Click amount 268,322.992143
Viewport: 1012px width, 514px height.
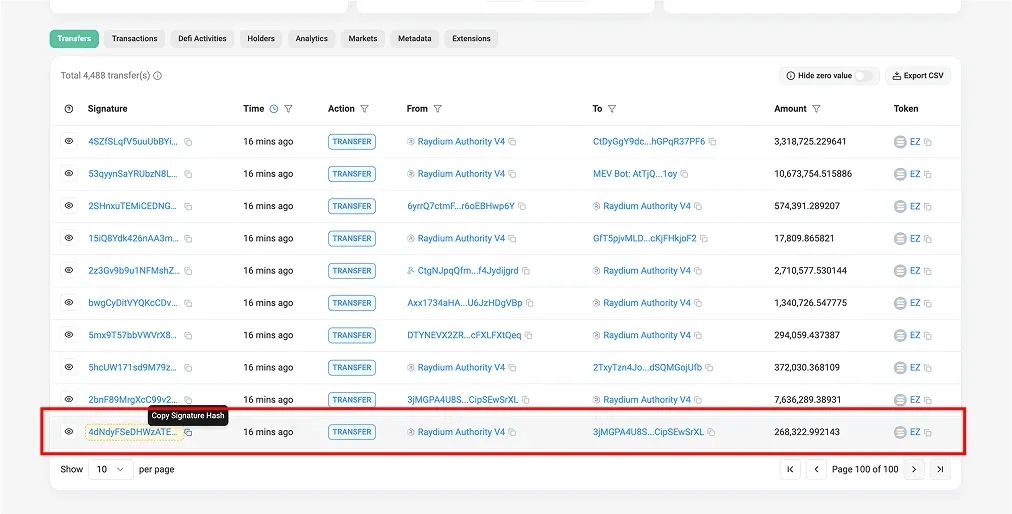point(807,432)
